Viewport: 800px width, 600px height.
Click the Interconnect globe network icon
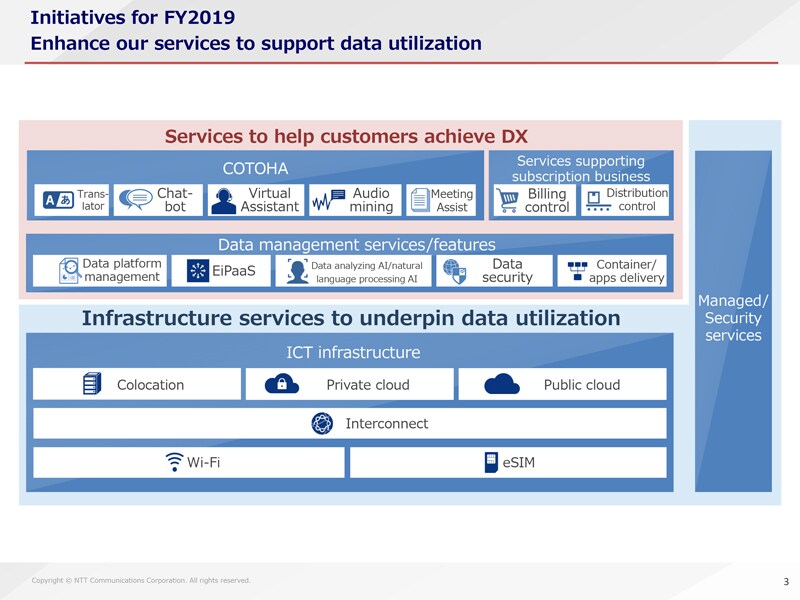[x=322, y=423]
